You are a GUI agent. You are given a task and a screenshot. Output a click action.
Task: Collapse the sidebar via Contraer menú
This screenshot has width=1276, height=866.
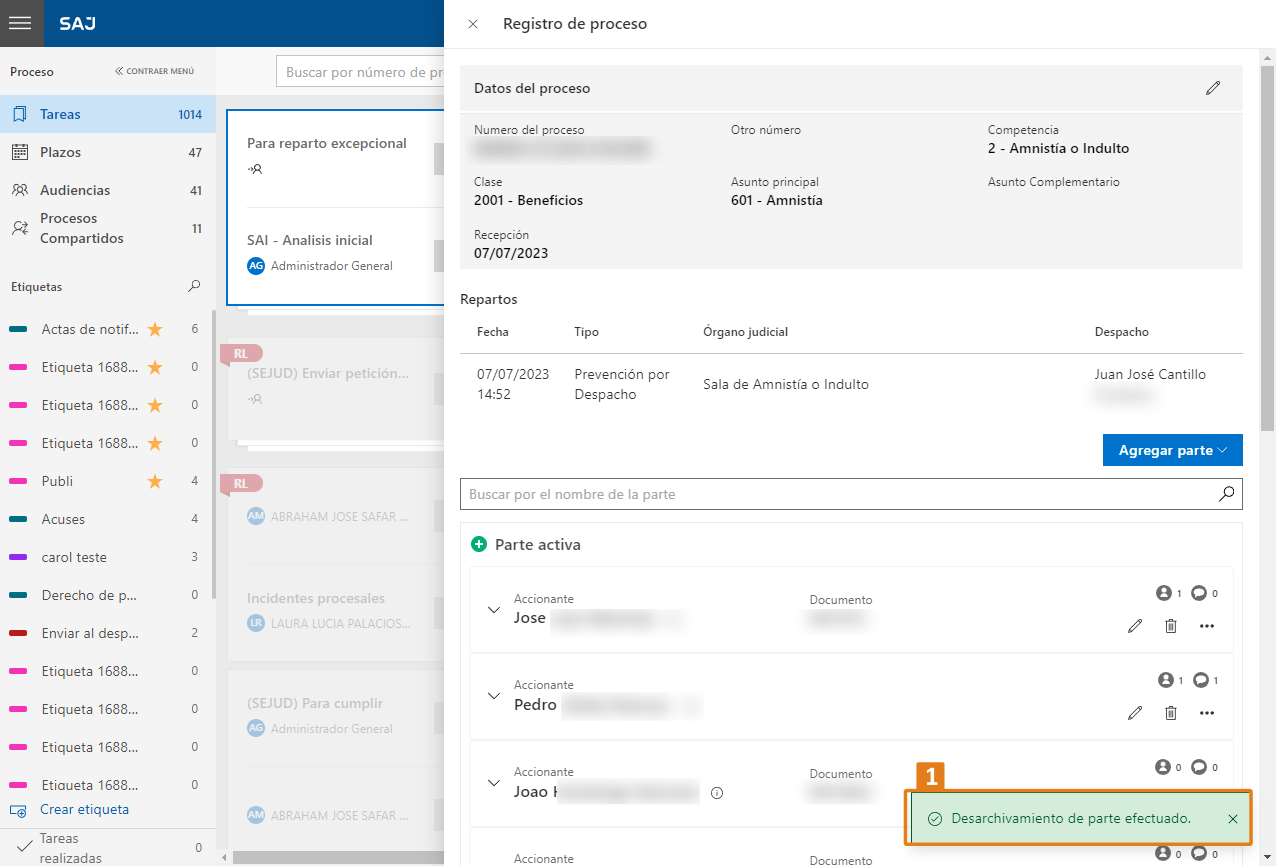[154, 71]
